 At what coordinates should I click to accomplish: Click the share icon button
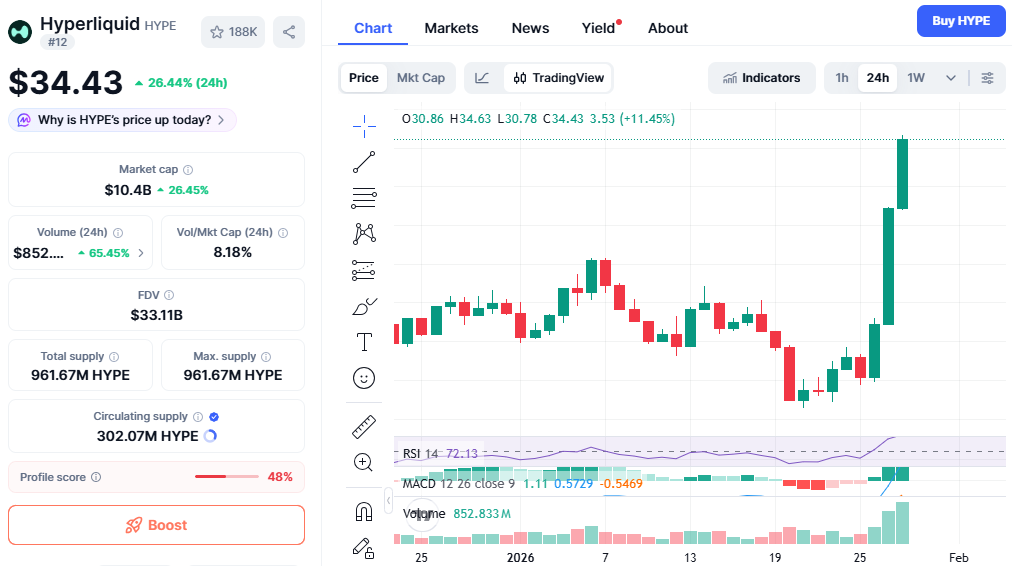pyautogui.click(x=289, y=32)
